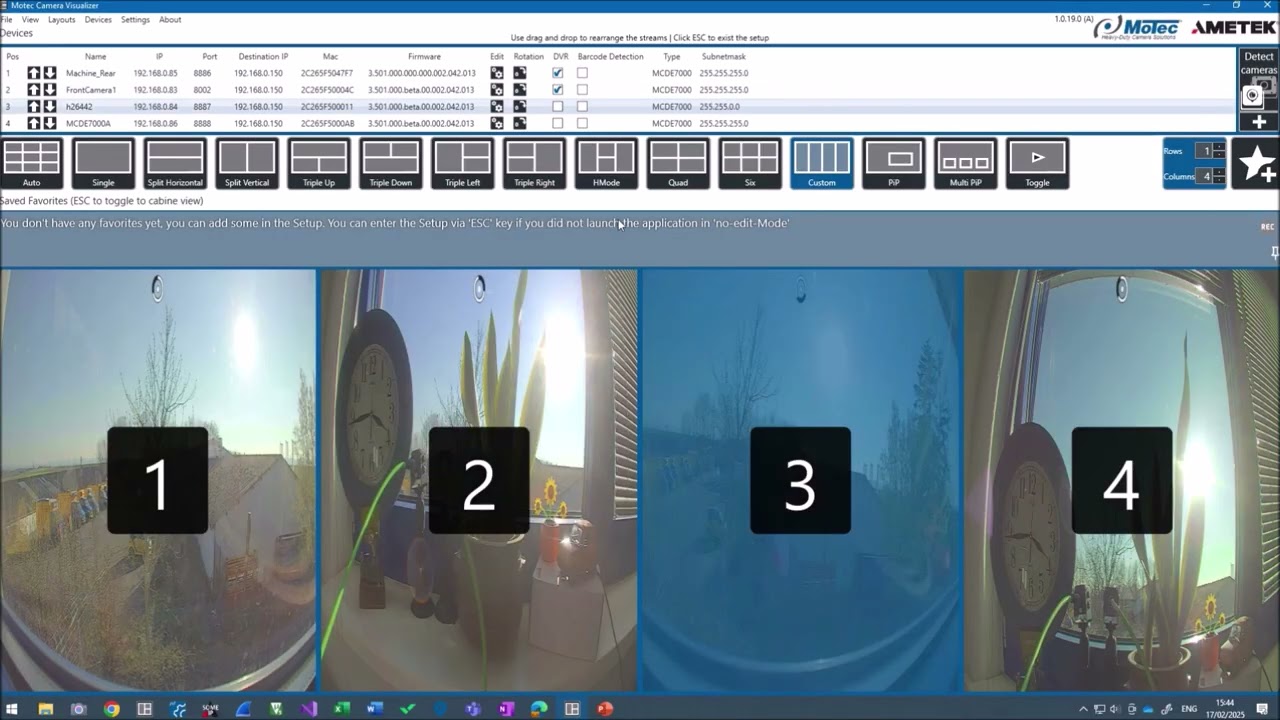The width and height of the screenshot is (1280, 720).
Task: Open Edit settings for MCDE7000A
Action: coord(497,124)
